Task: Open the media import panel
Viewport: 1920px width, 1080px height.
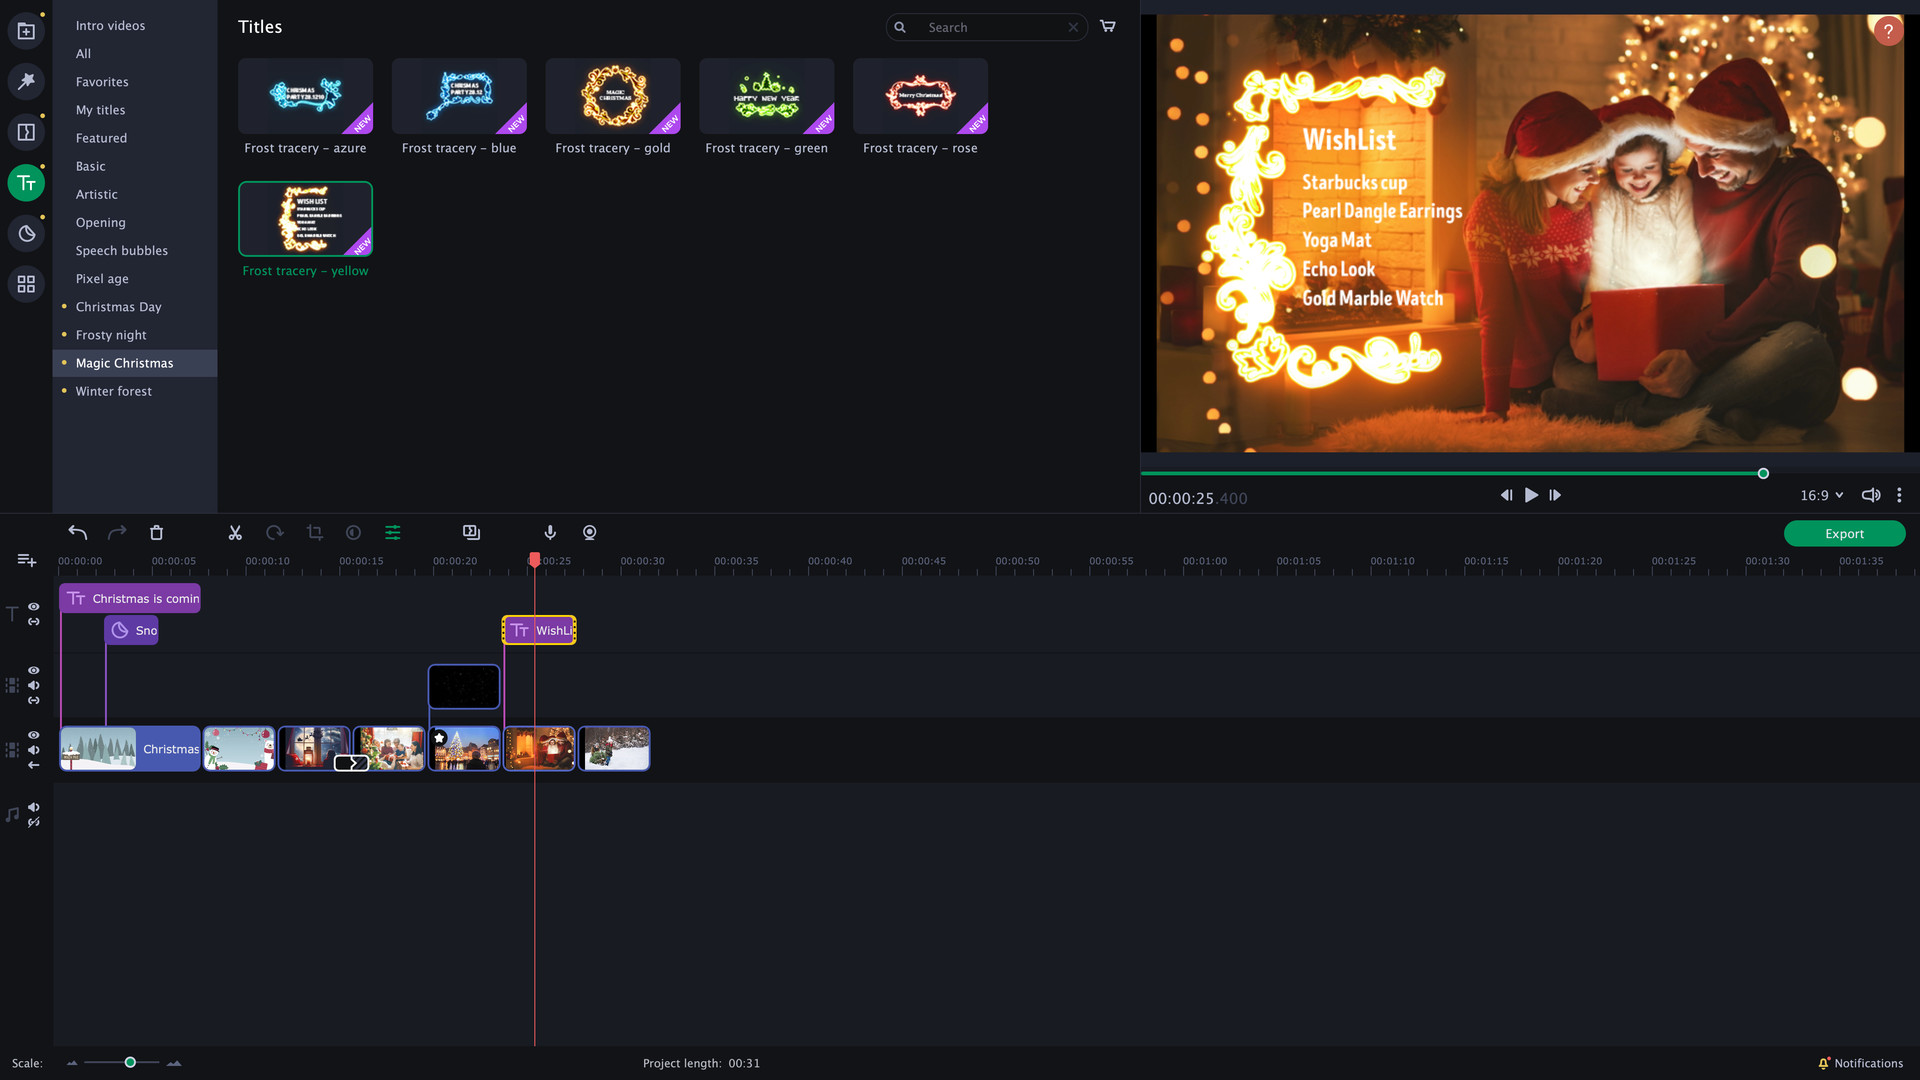Action: pos(25,30)
